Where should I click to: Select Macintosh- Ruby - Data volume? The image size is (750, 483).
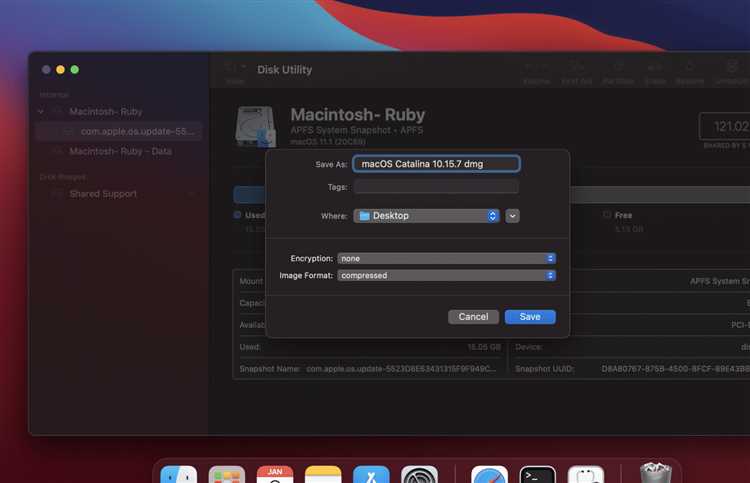click(x=121, y=151)
